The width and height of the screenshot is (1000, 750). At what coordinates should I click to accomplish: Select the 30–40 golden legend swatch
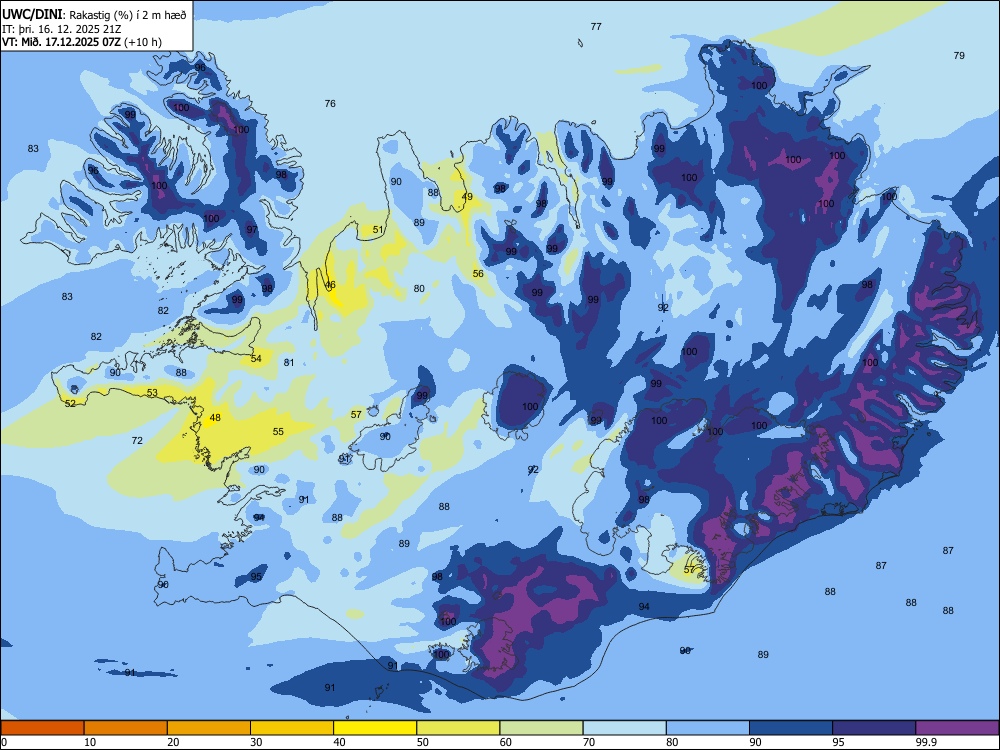coord(292,728)
